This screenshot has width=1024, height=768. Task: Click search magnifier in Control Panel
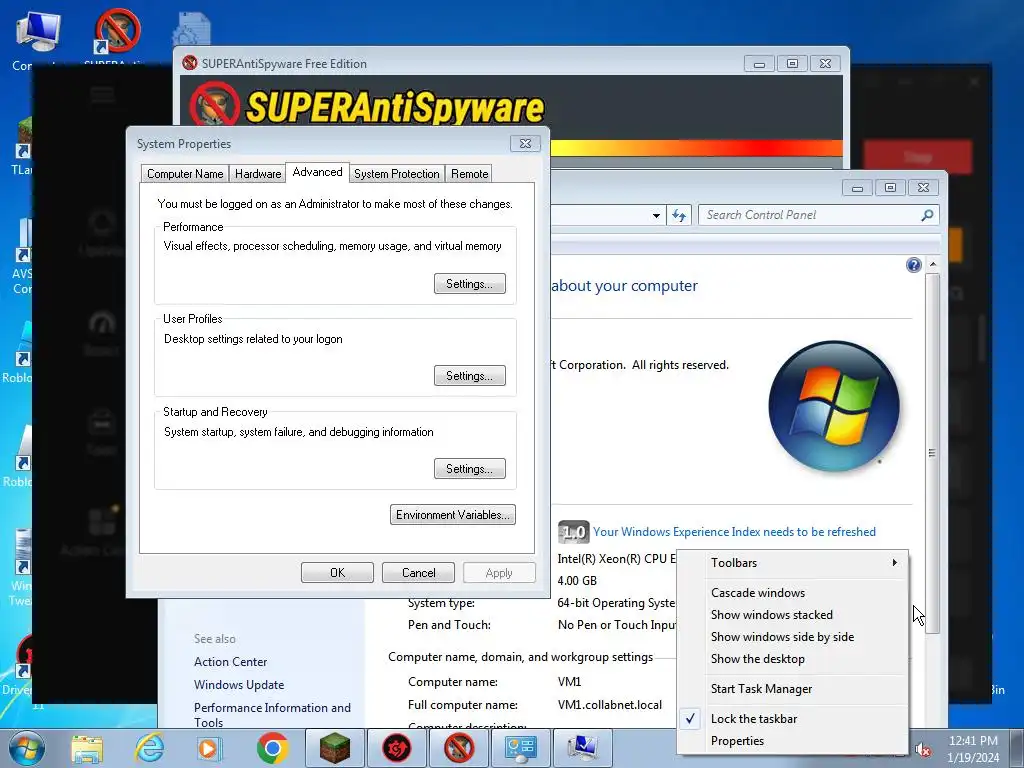point(927,215)
